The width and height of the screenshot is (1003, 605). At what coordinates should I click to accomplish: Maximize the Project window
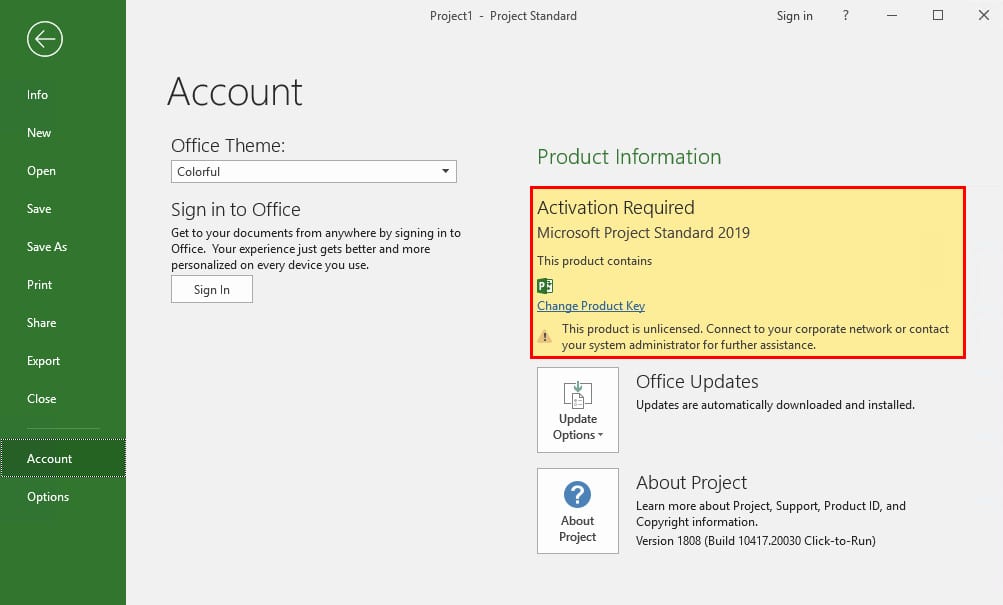tap(938, 15)
